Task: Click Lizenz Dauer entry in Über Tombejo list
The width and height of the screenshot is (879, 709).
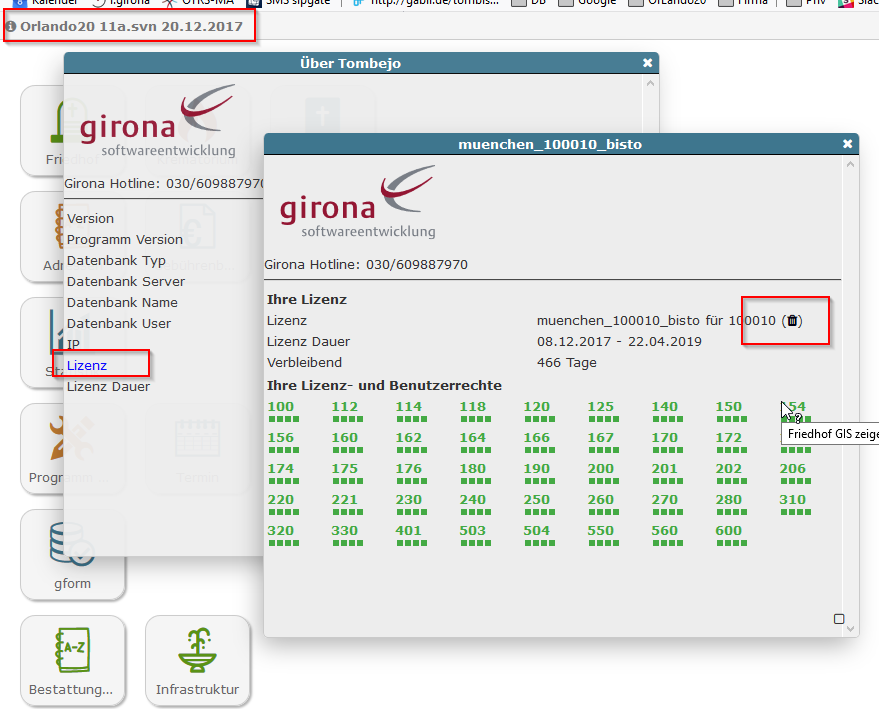Action: click(108, 387)
